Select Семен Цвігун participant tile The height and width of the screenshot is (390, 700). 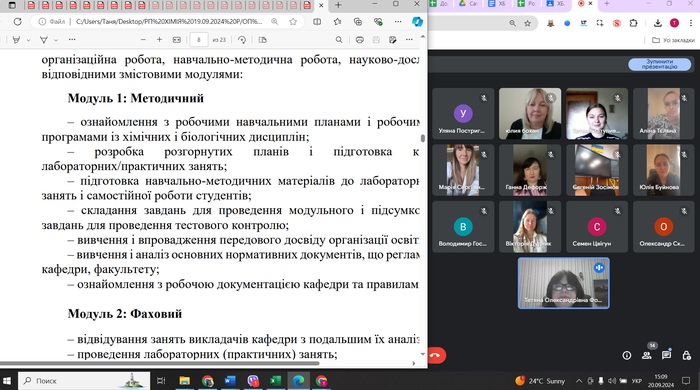coord(596,227)
